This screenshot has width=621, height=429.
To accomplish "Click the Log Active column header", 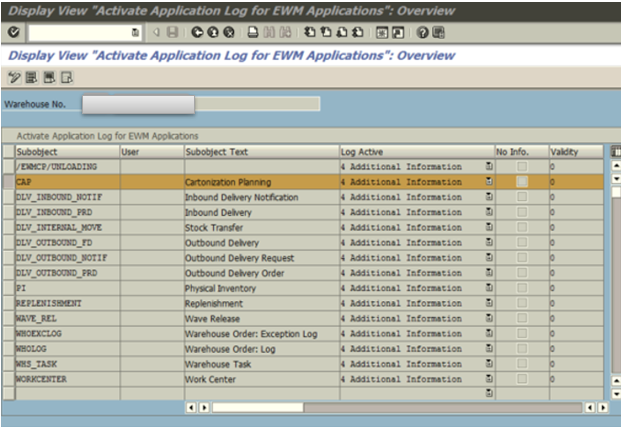I will point(415,152).
